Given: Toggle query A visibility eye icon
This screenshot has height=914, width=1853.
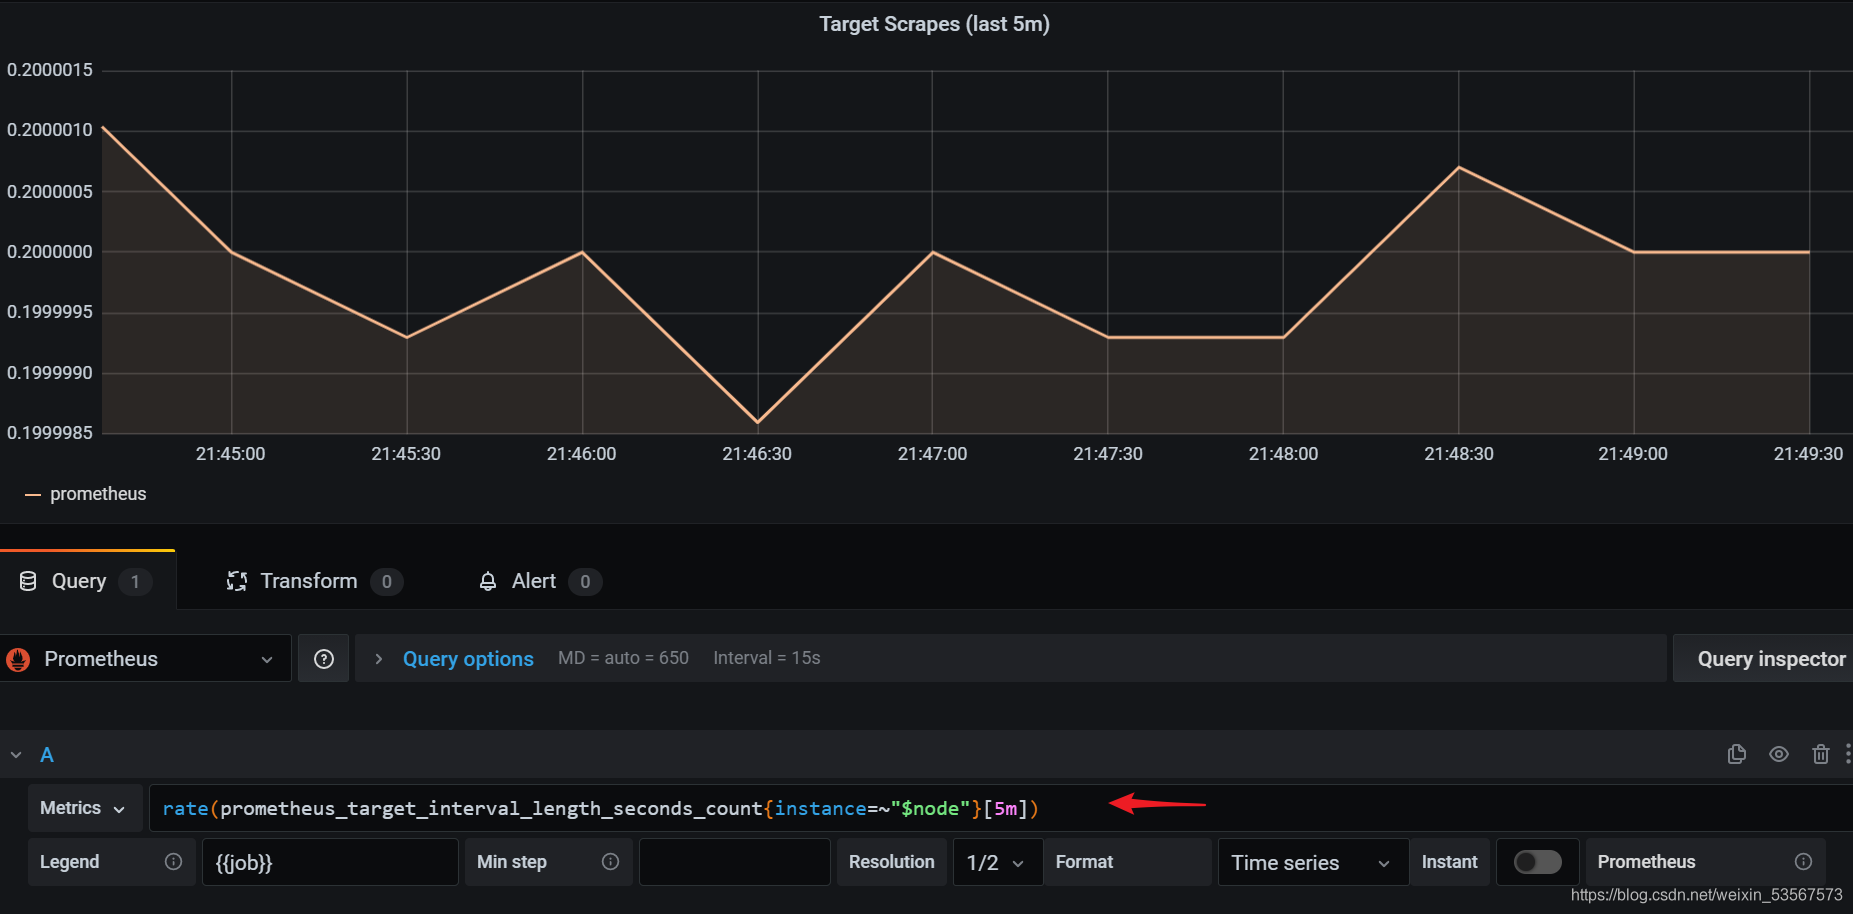Looking at the screenshot, I should pyautogui.click(x=1779, y=754).
